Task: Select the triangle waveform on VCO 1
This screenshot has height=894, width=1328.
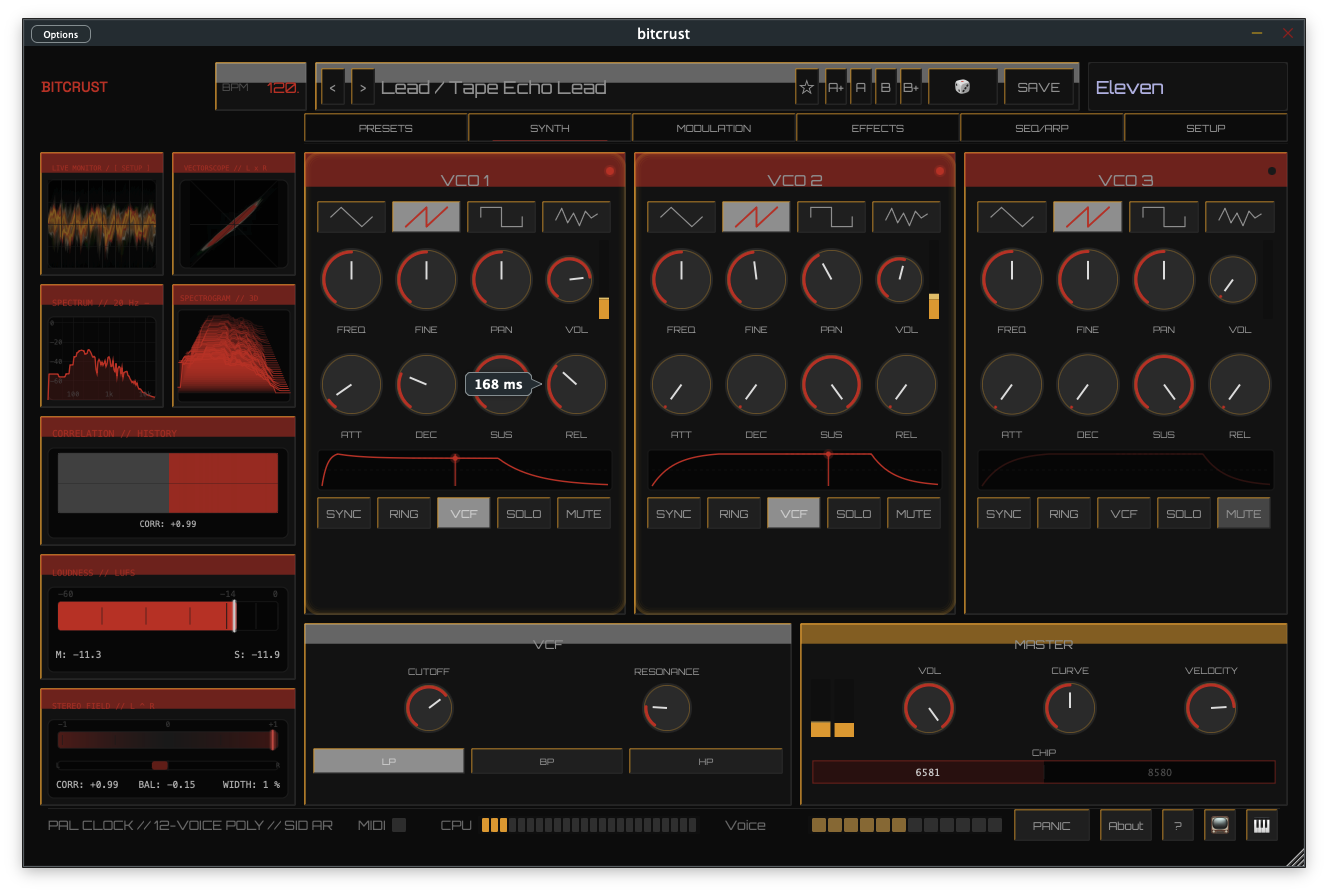Action: 351,216
